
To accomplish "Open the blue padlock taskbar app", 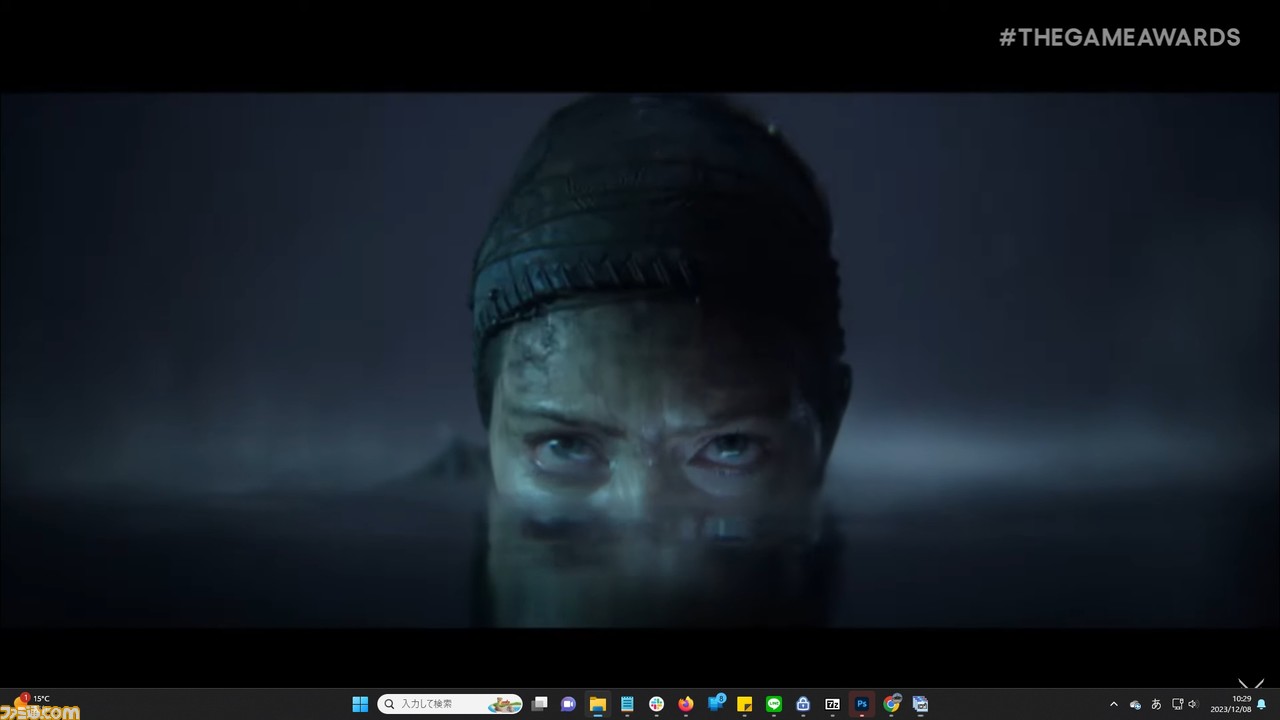I will pos(803,704).
